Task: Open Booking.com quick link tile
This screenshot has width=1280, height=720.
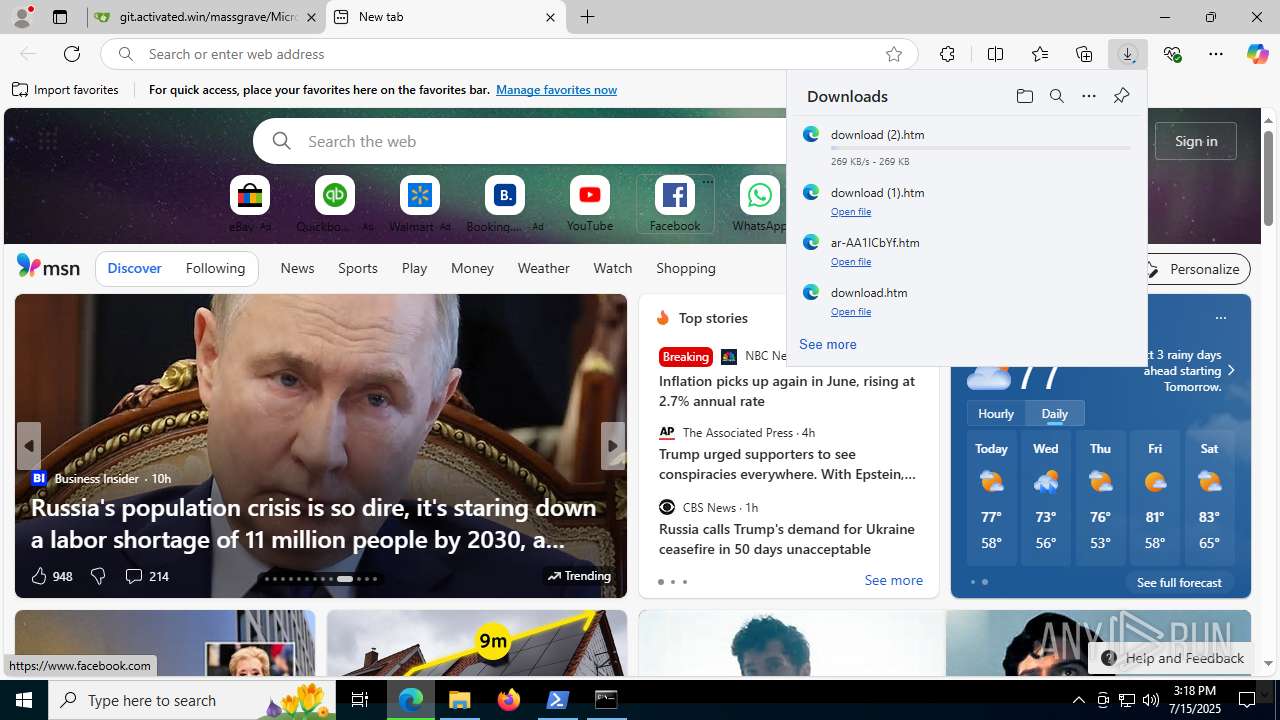Action: tap(504, 204)
